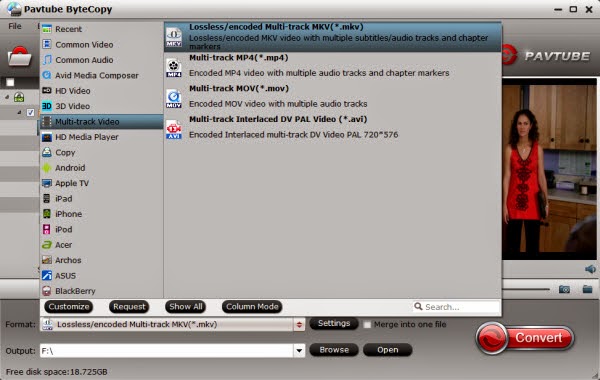Viewport: 600px width, 380px height.
Task: Choose Multi-track Interlaced DV PAL Video format
Action: pyautogui.click(x=333, y=127)
